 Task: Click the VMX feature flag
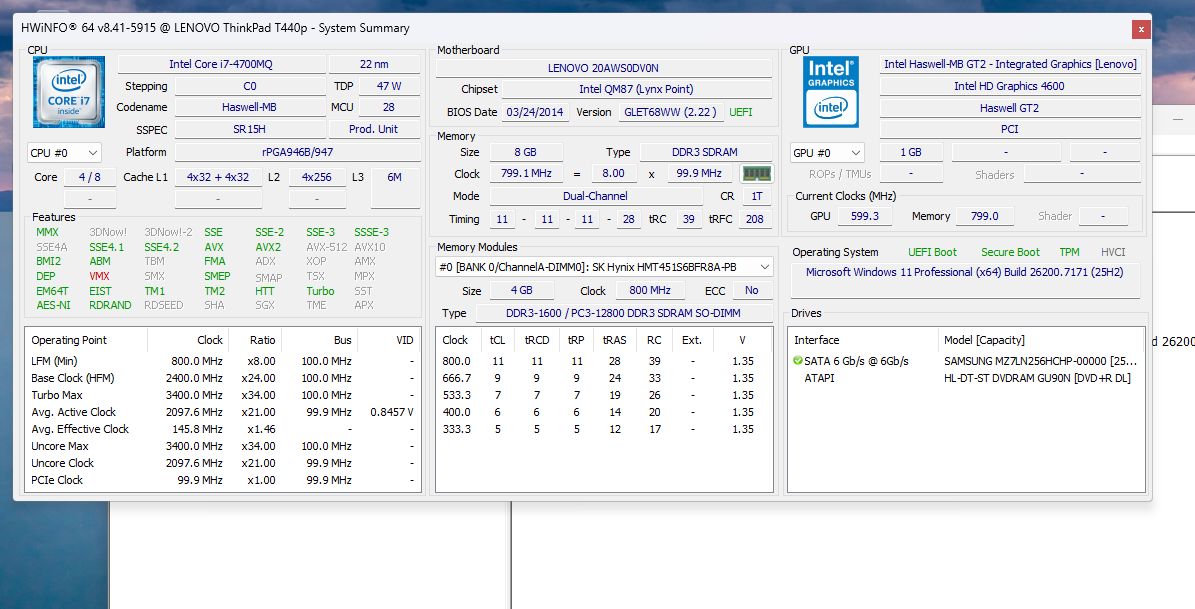point(100,276)
